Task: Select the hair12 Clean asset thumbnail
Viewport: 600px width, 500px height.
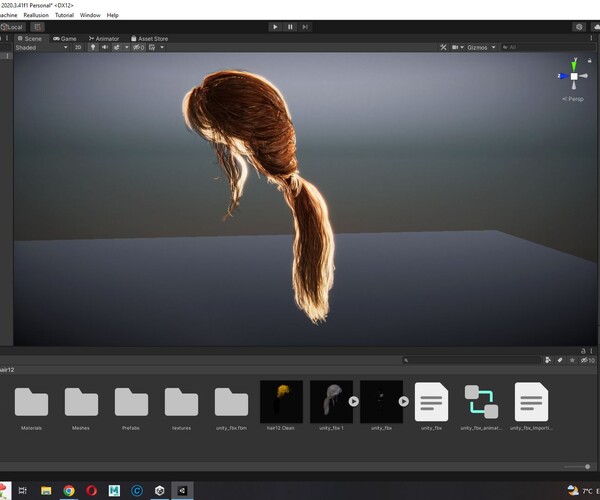Action: (x=281, y=402)
